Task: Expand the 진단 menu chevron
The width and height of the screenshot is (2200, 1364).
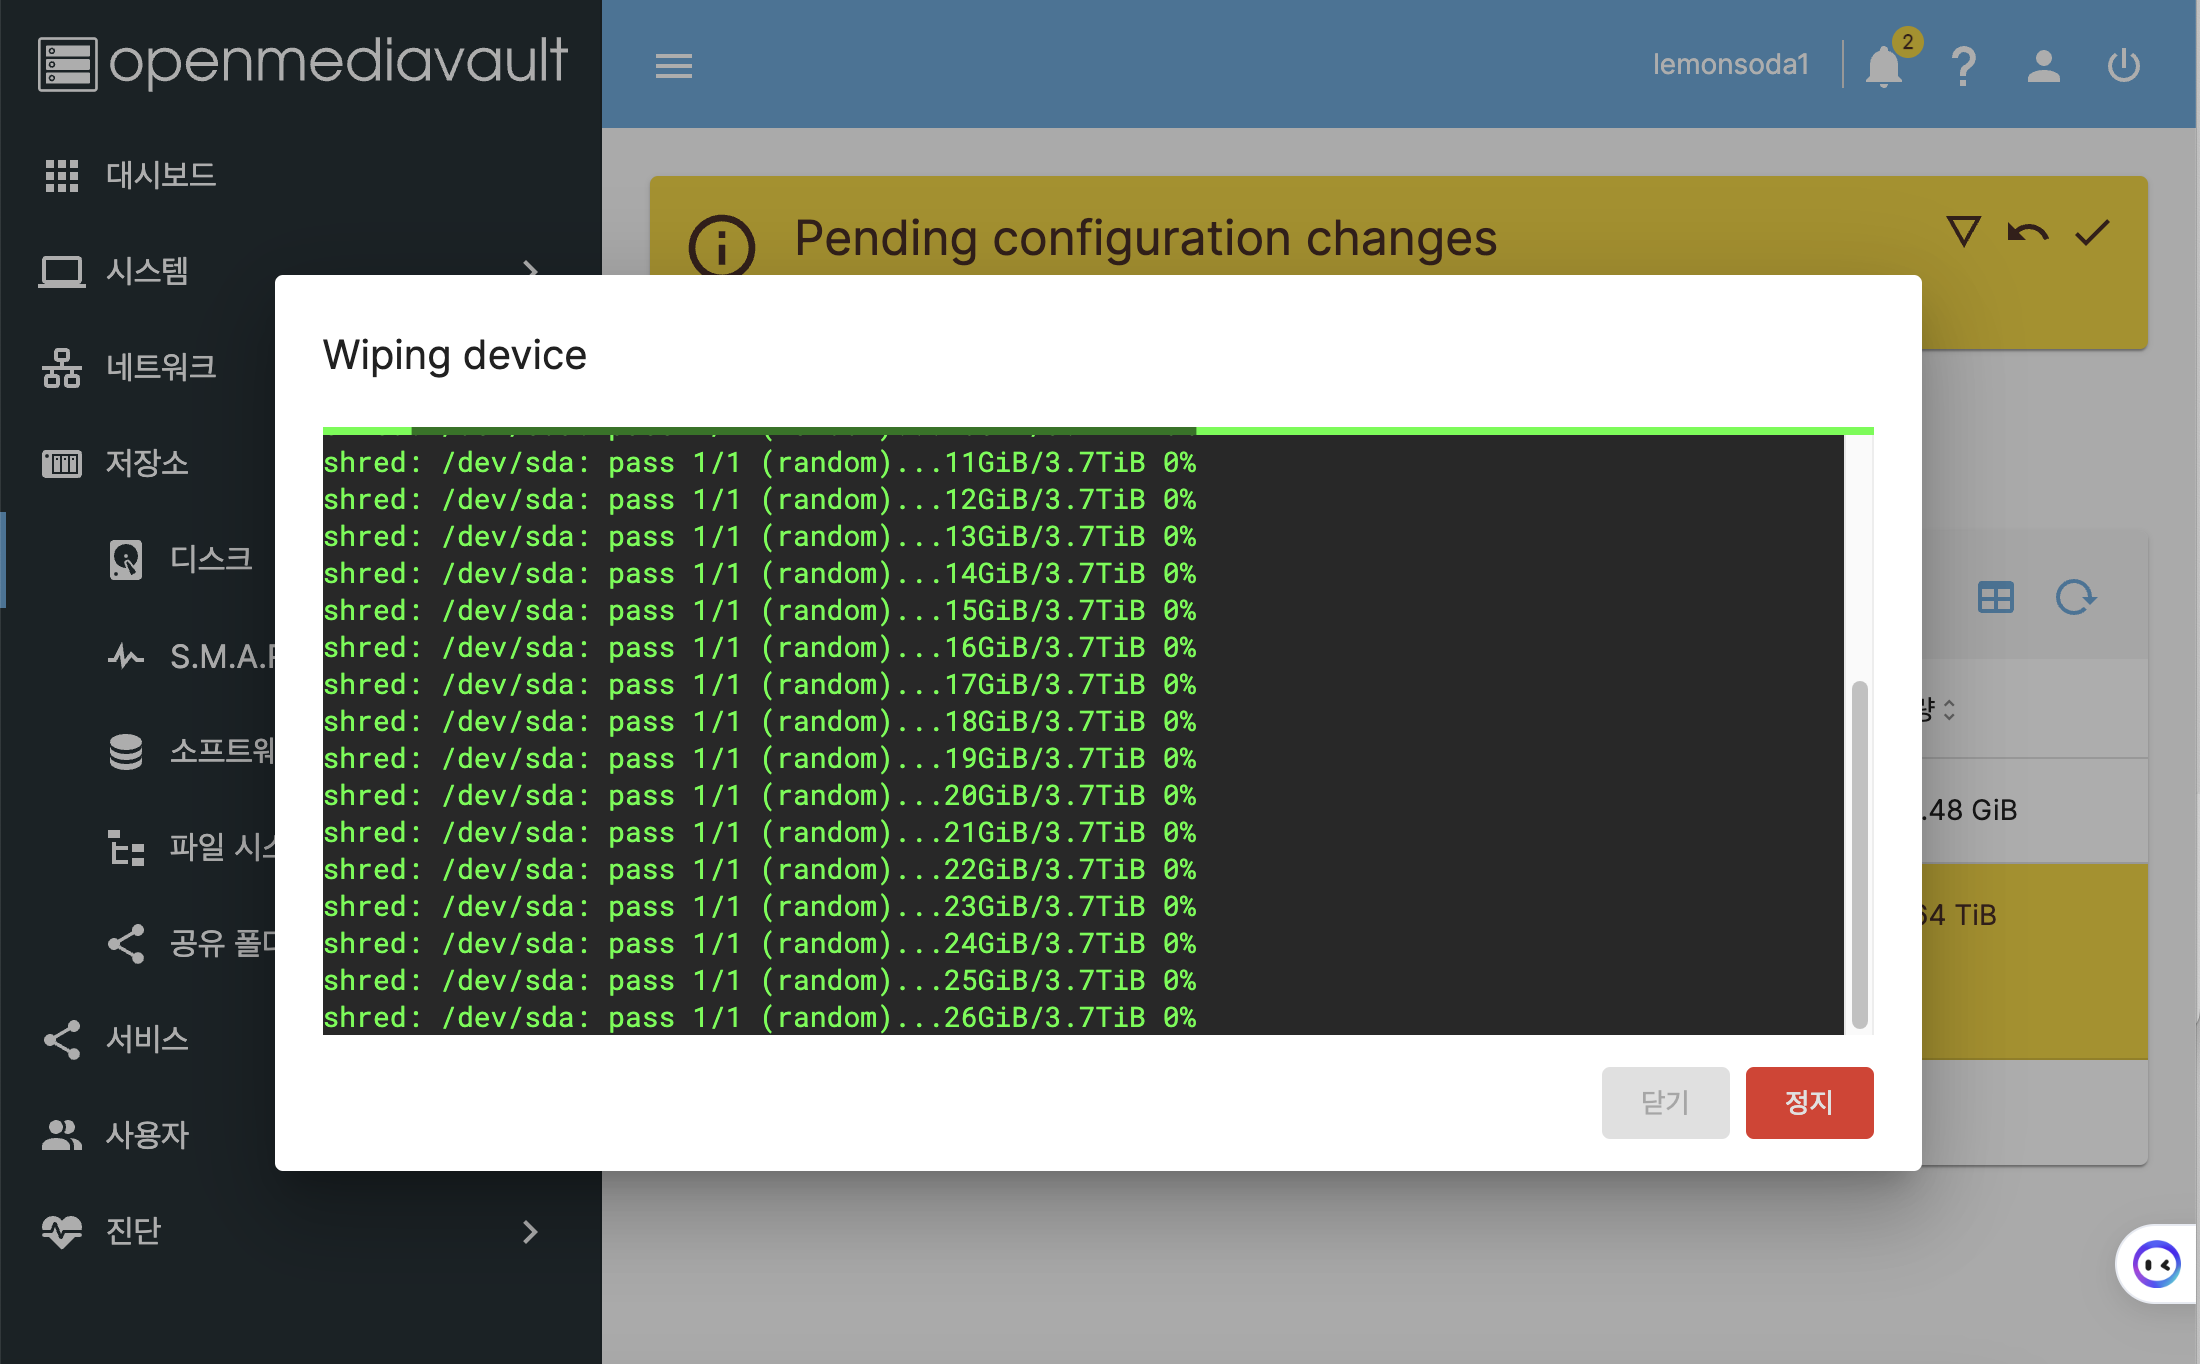Action: [x=530, y=1232]
